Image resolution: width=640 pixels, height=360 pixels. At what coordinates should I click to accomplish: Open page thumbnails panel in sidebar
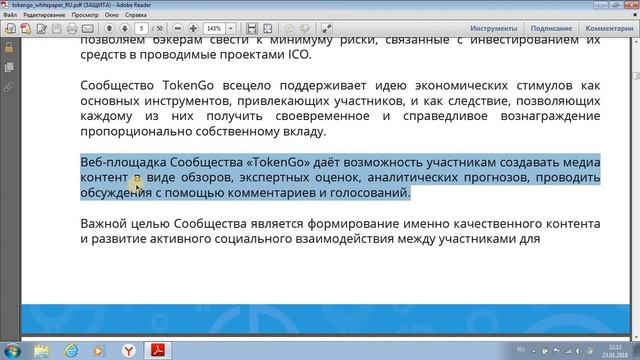[x=9, y=67]
